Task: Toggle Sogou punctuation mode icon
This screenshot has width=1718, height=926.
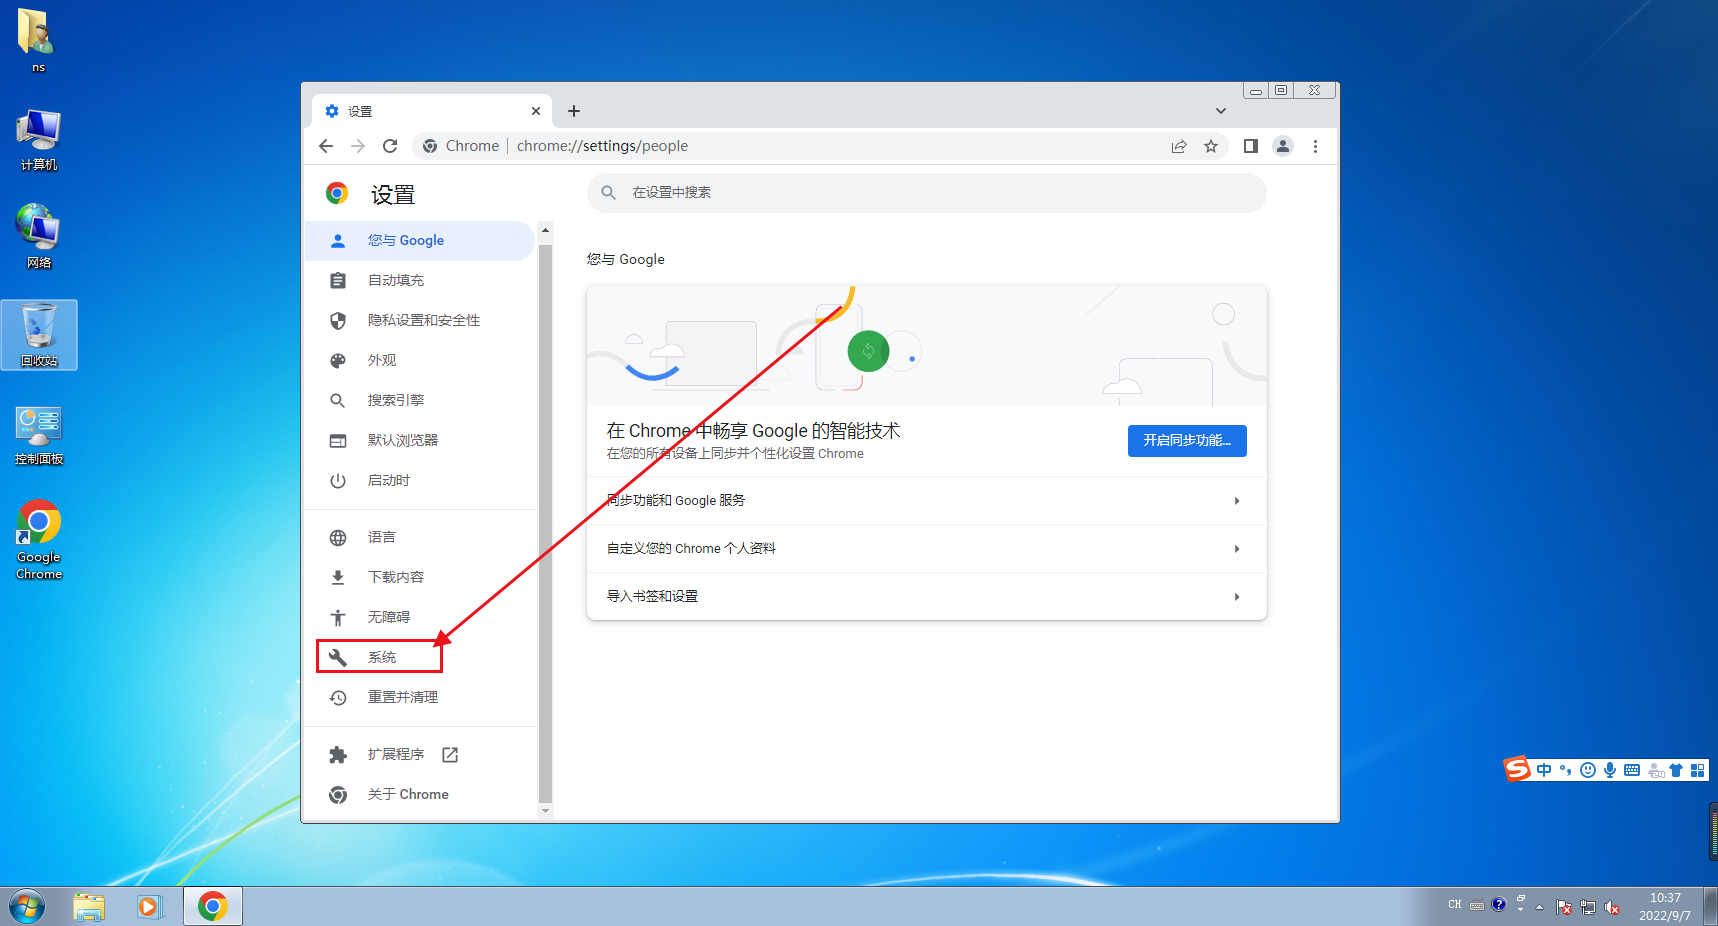Action: (x=1566, y=770)
